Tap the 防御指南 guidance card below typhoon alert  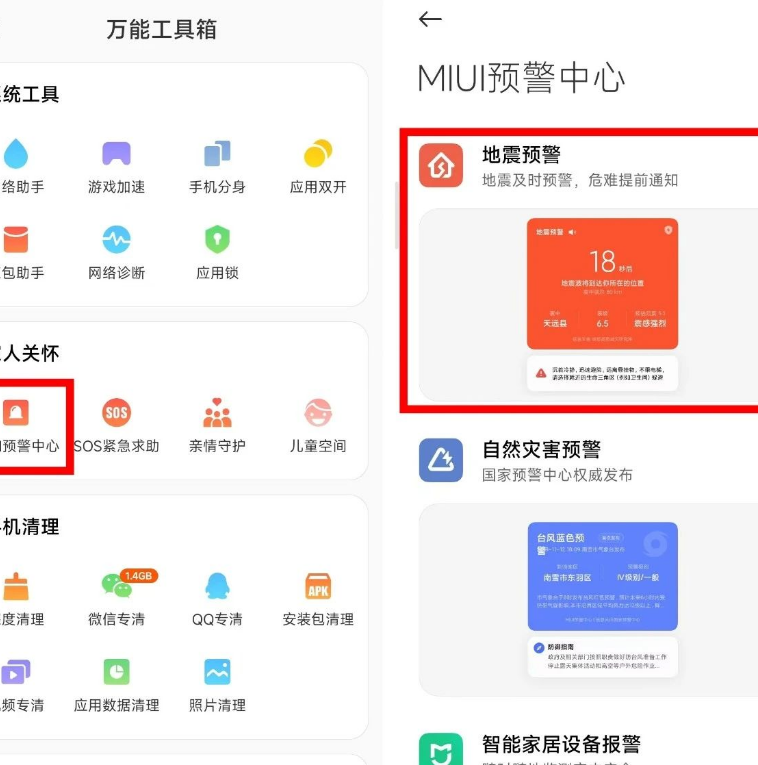602,657
